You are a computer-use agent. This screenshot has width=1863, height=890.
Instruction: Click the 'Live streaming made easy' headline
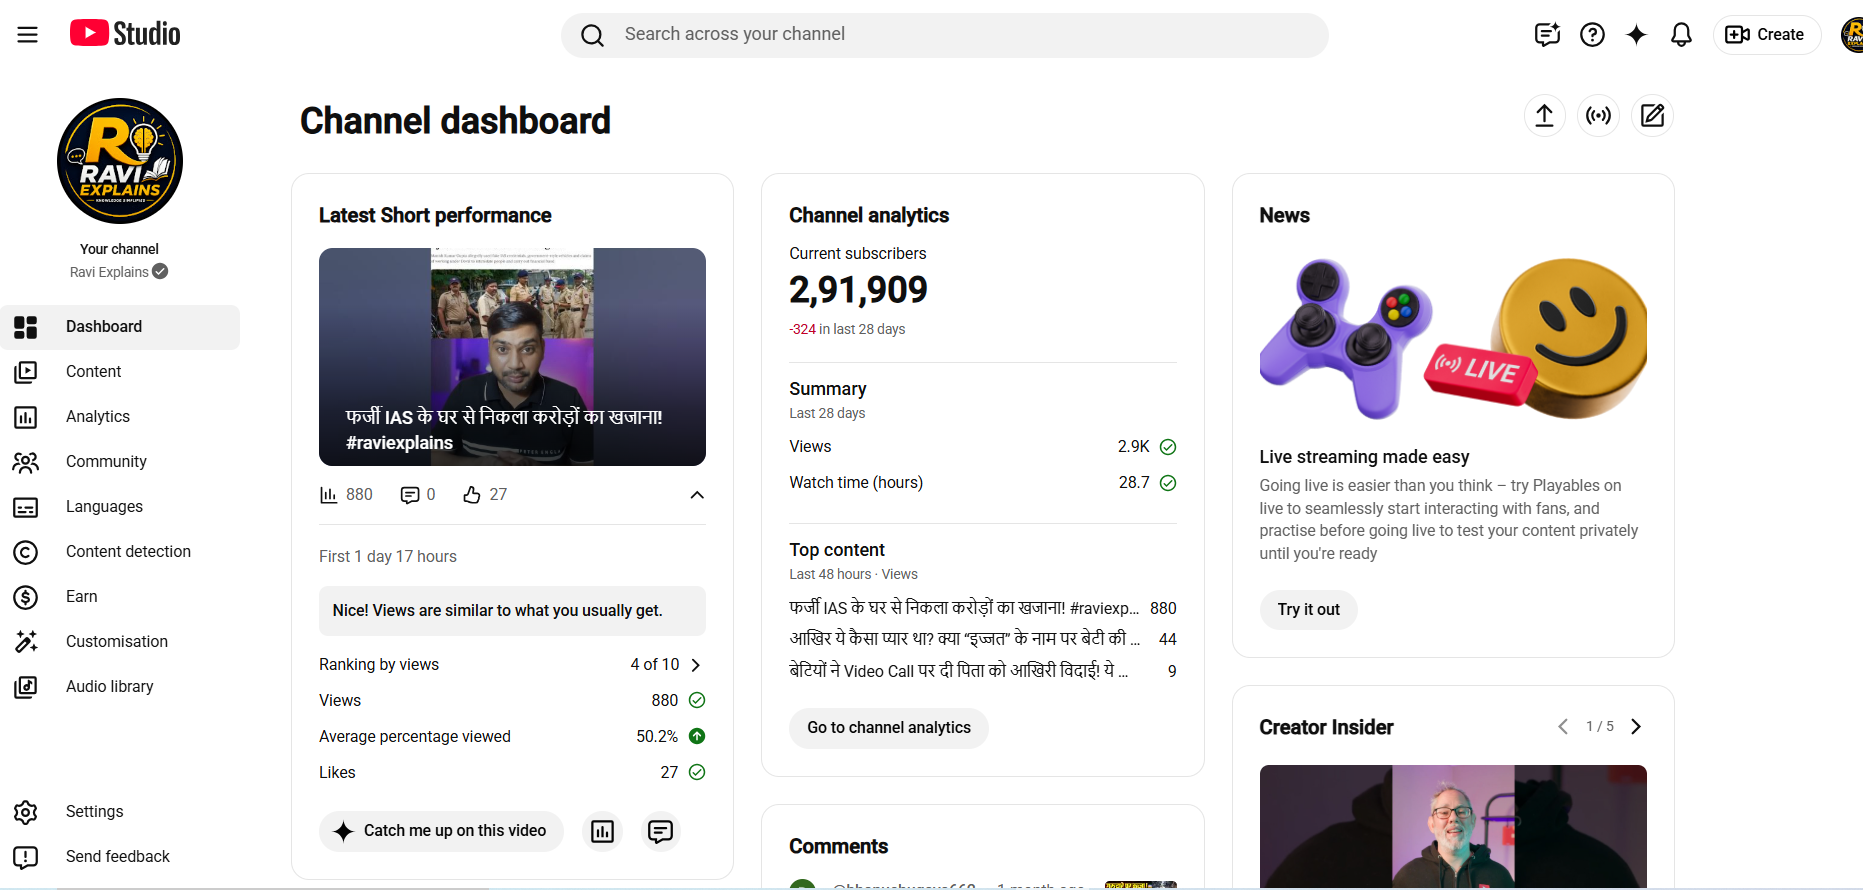click(1364, 457)
